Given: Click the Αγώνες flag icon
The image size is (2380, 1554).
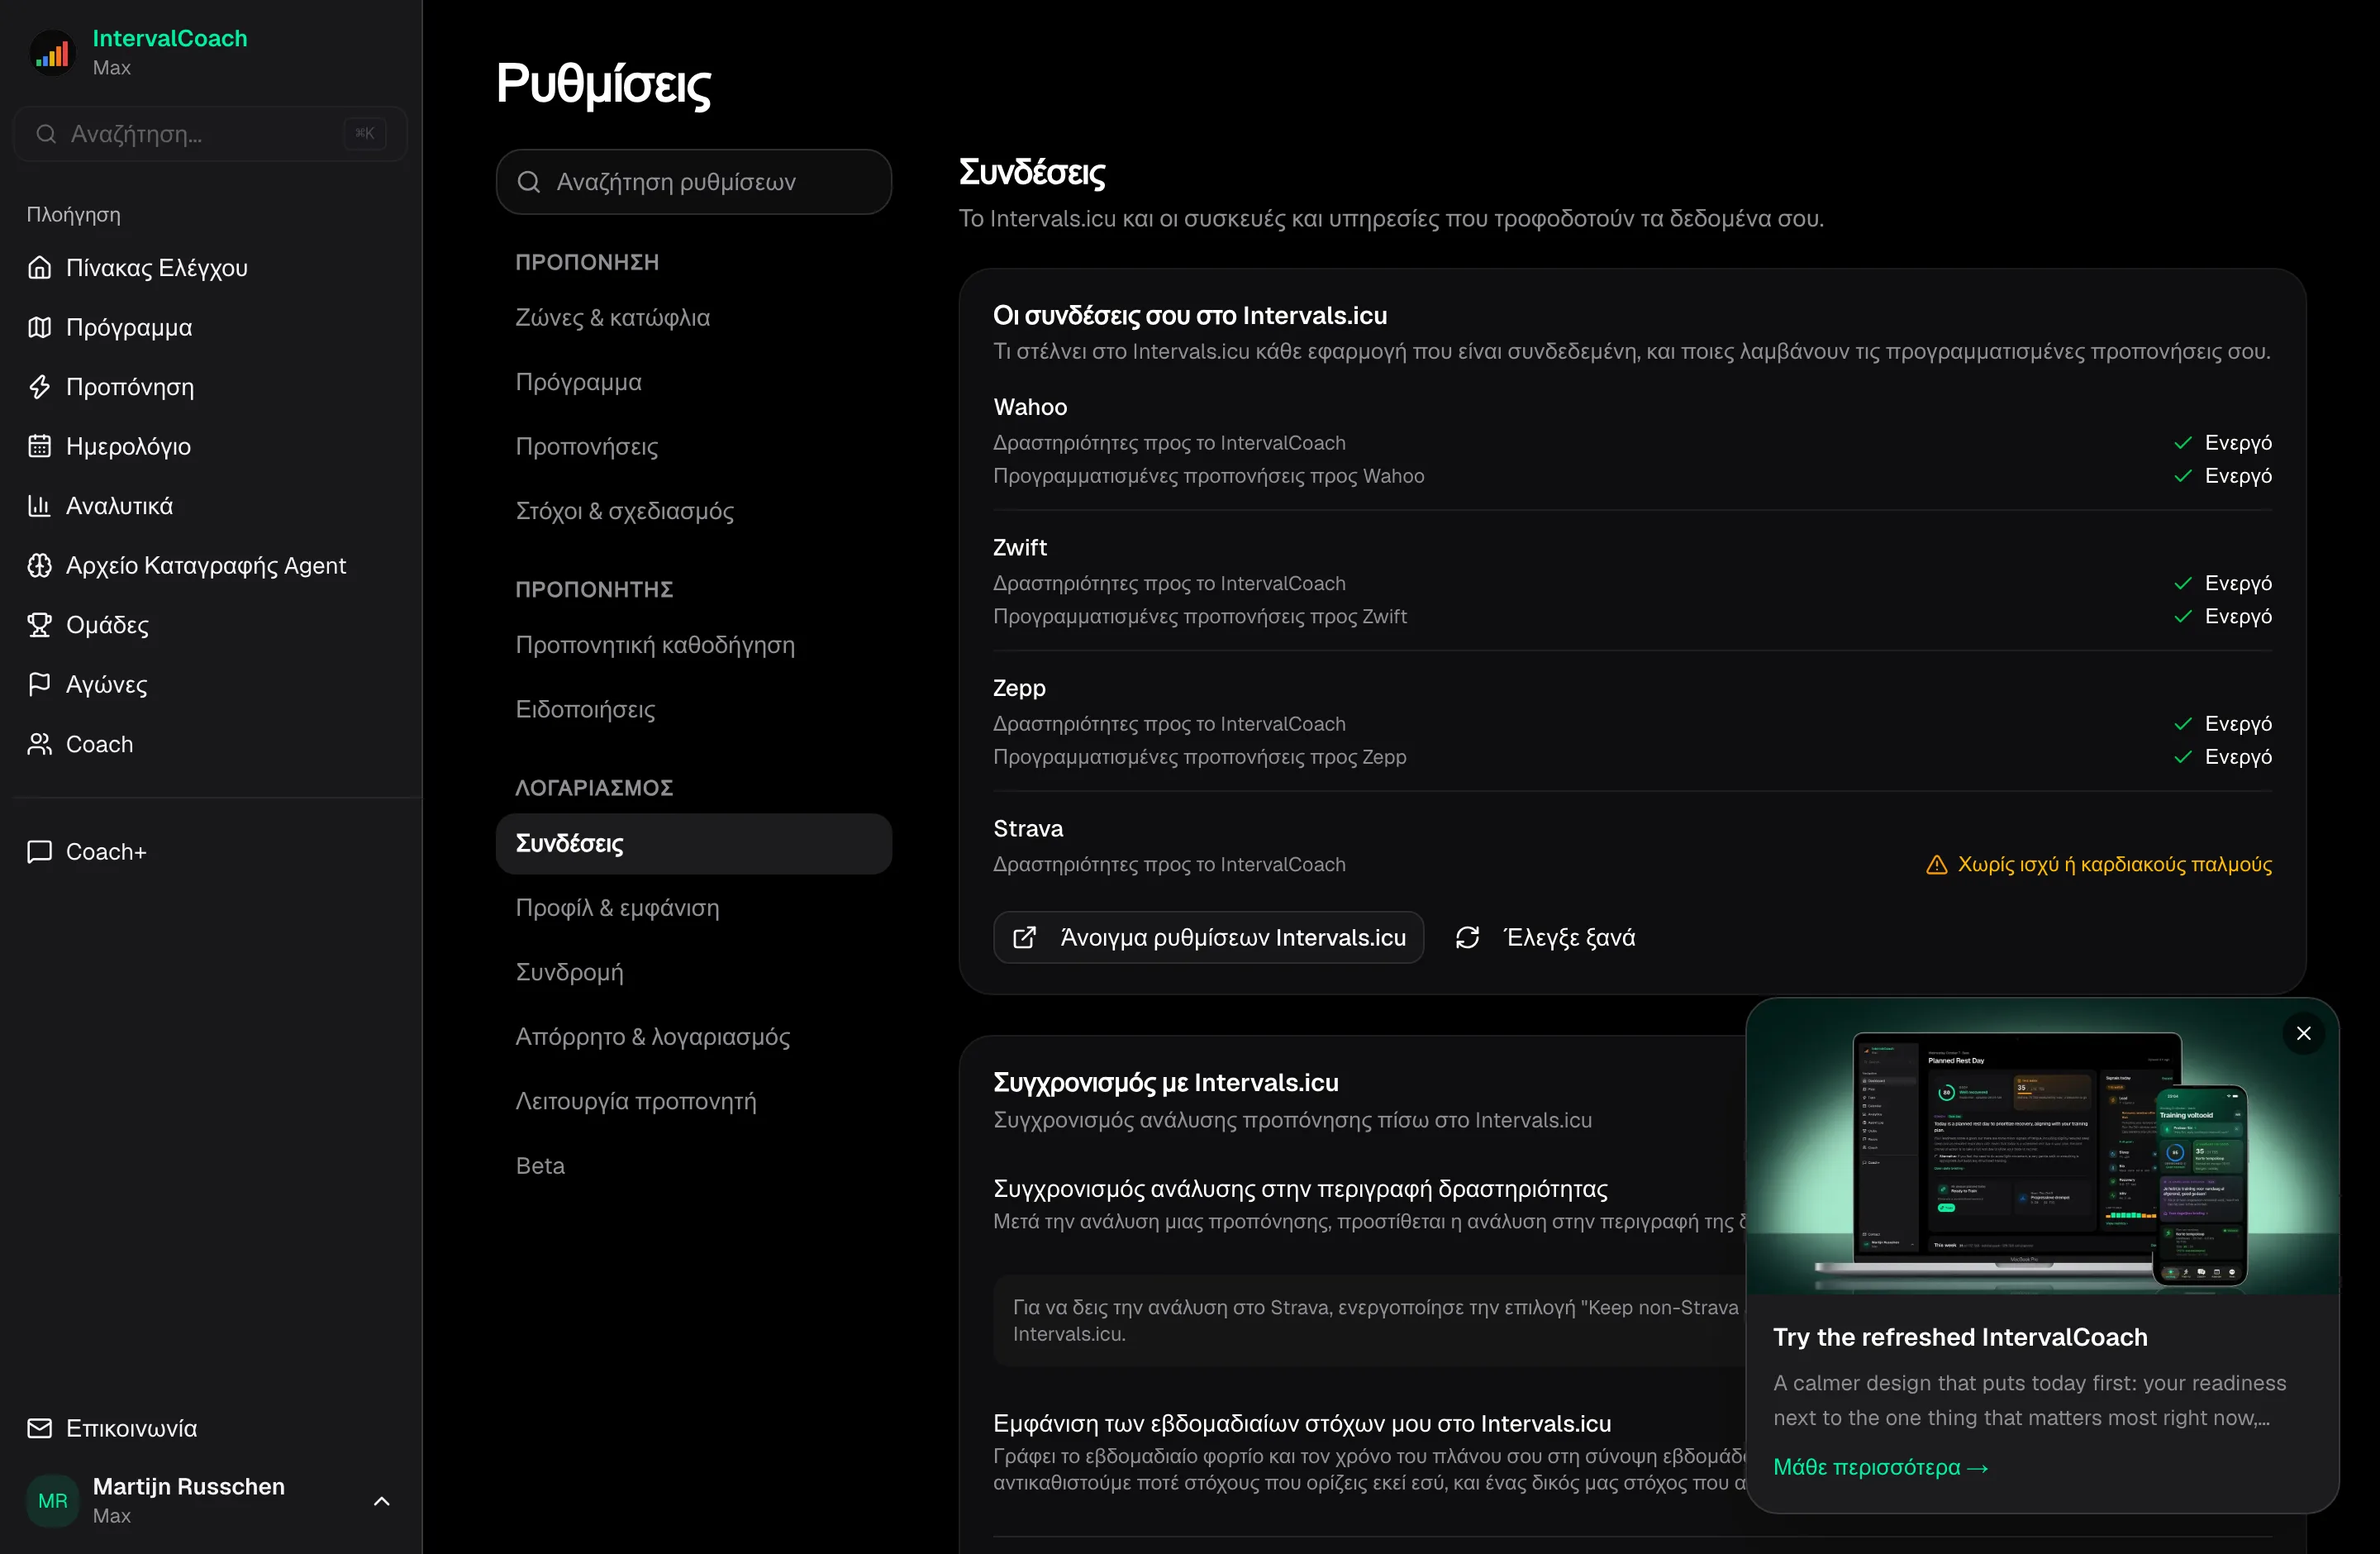Looking at the screenshot, I should pos(39,684).
